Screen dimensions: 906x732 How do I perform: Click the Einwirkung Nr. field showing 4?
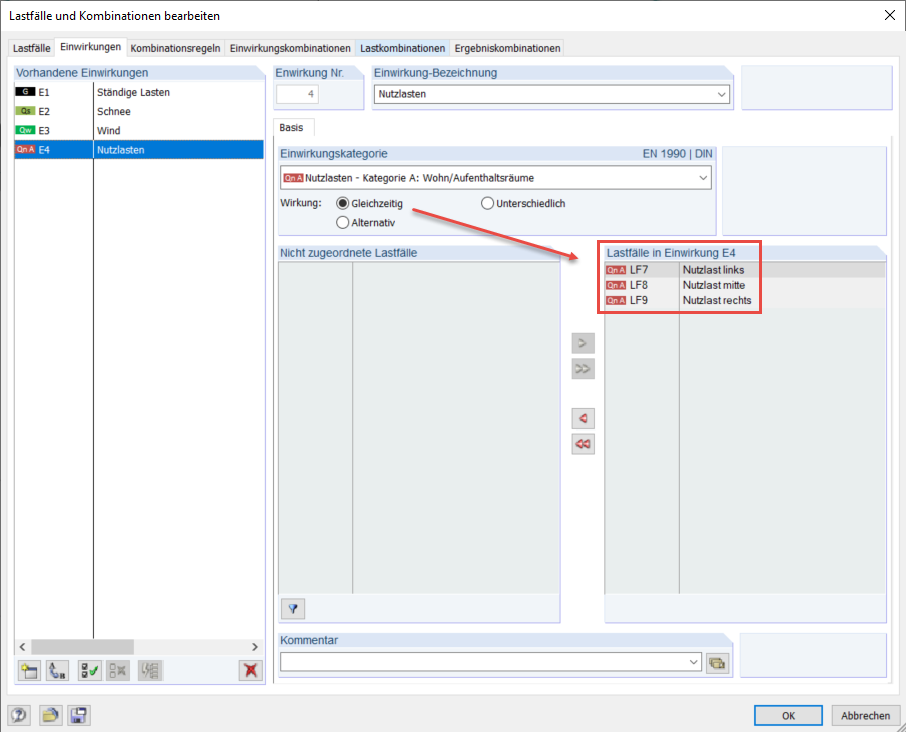coord(297,94)
